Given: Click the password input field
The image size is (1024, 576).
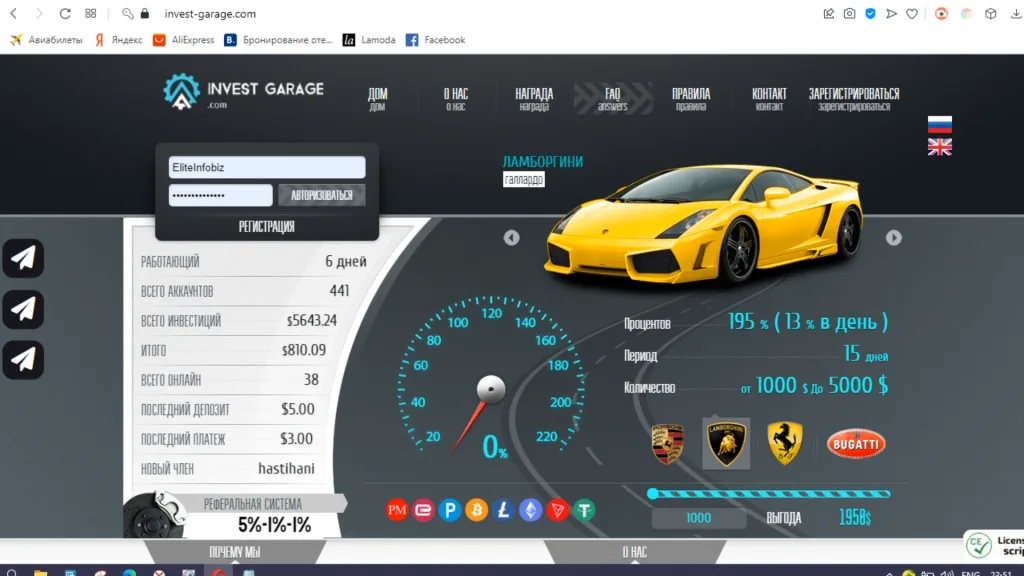Looking at the screenshot, I should click(x=220, y=195).
